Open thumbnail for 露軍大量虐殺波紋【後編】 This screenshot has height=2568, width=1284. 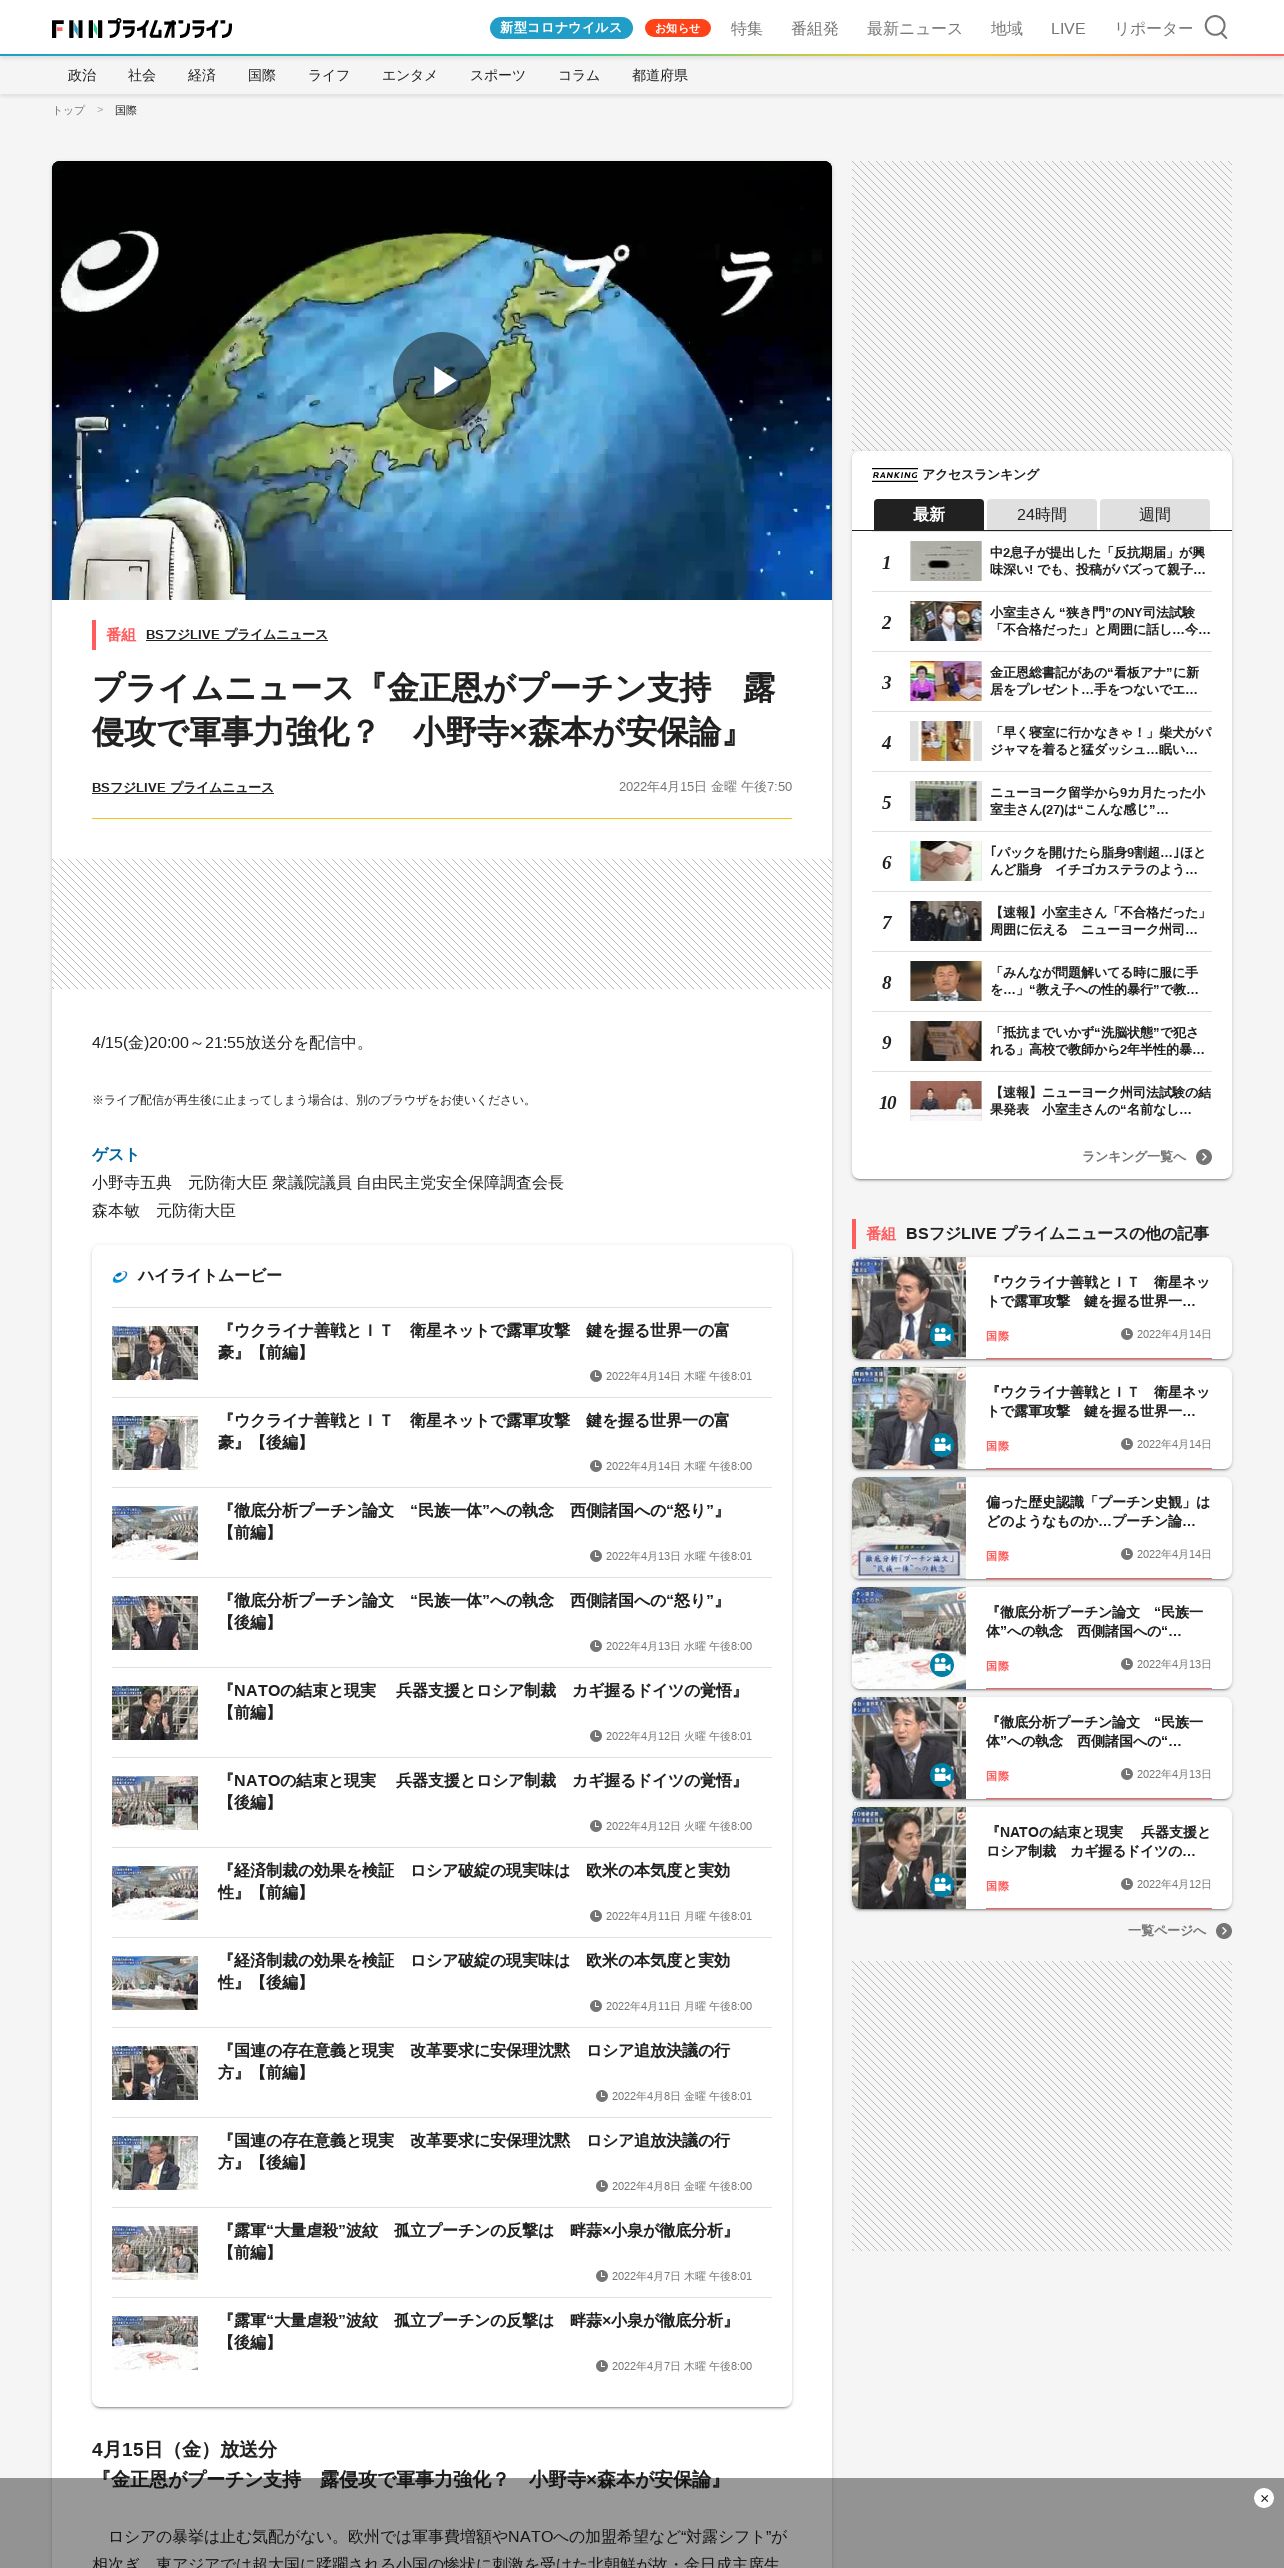click(x=155, y=2343)
